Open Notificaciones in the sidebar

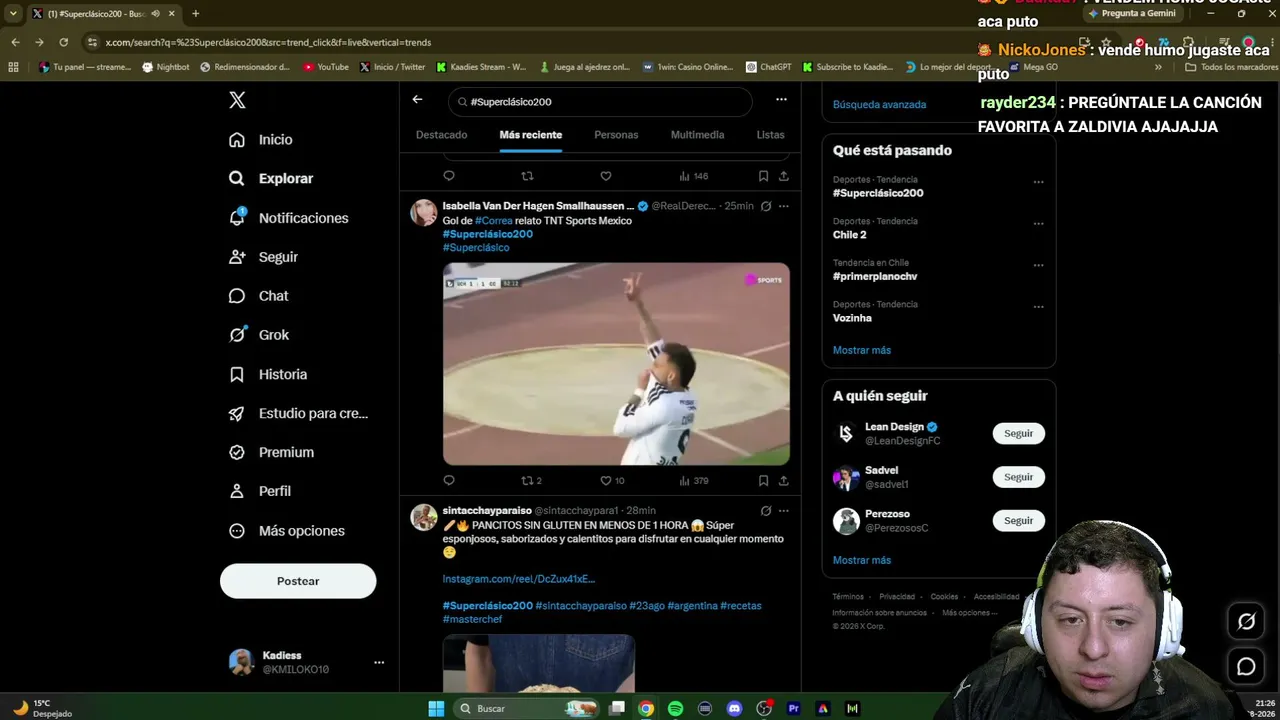(x=289, y=218)
